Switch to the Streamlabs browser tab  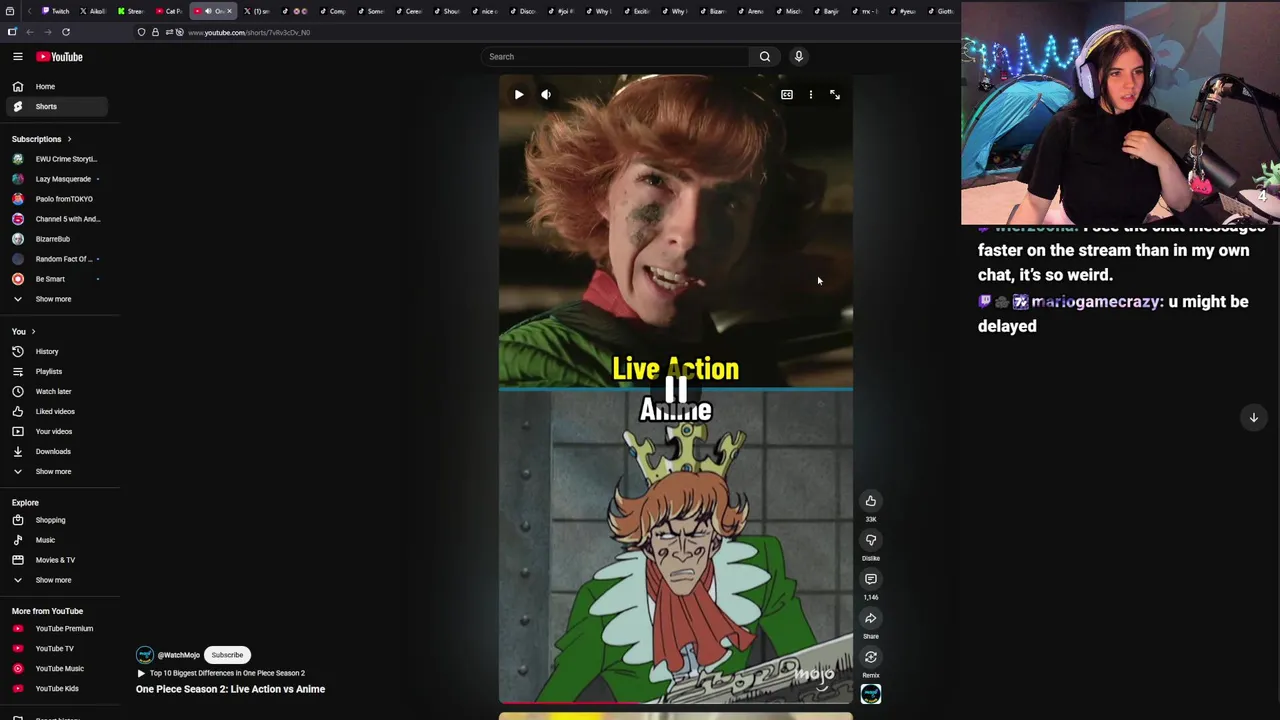(131, 11)
